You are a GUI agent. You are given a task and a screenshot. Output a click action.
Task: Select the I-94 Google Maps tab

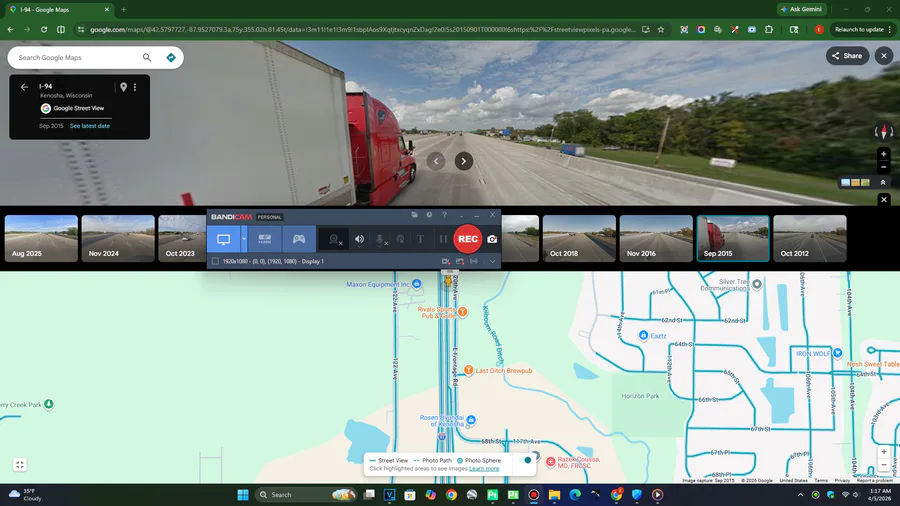pyautogui.click(x=59, y=9)
